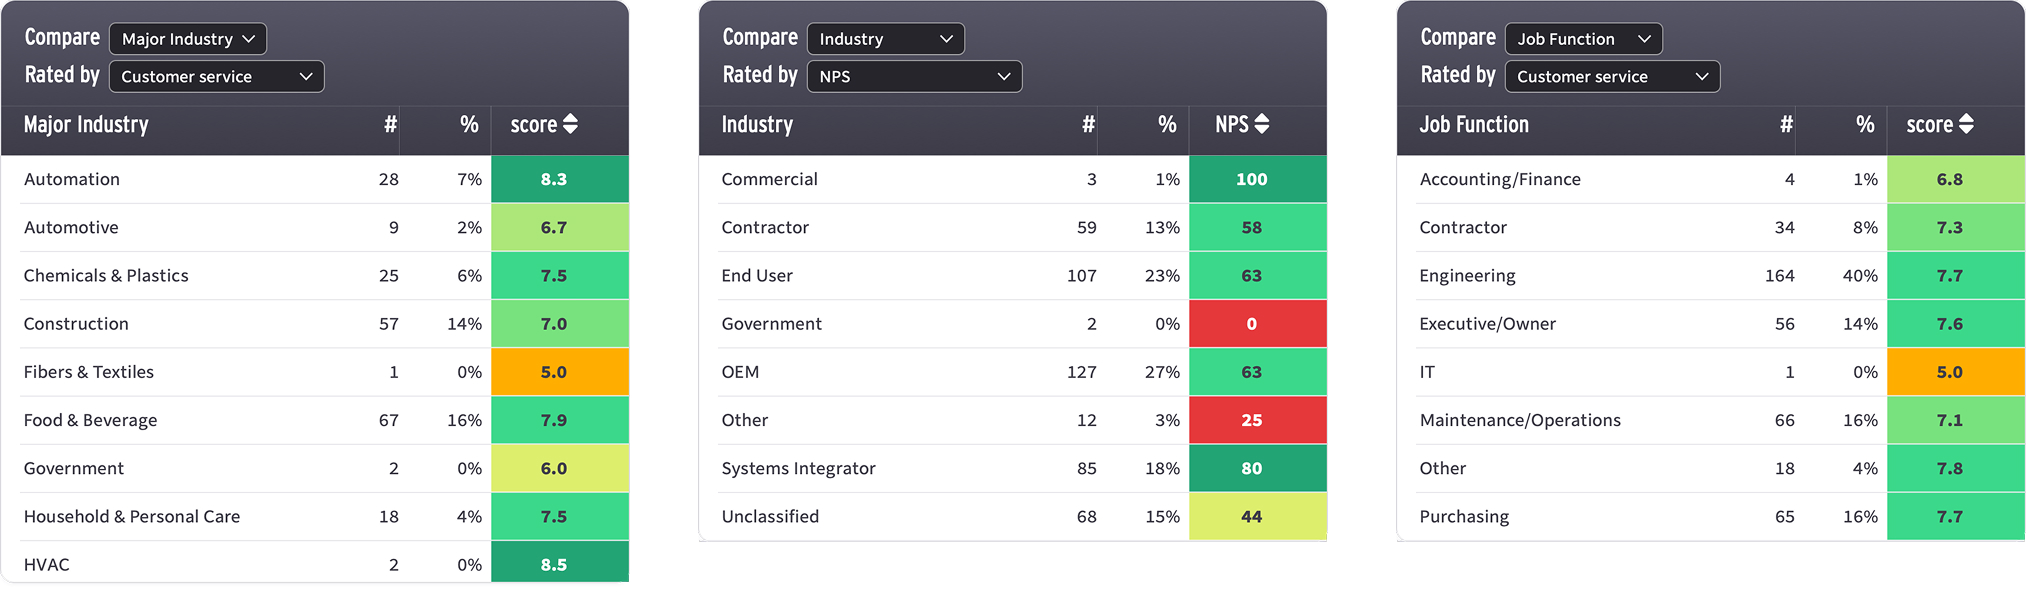Sort Industry table by NPS arrows
Screen dimensions: 2026x592
pyautogui.click(x=1261, y=124)
